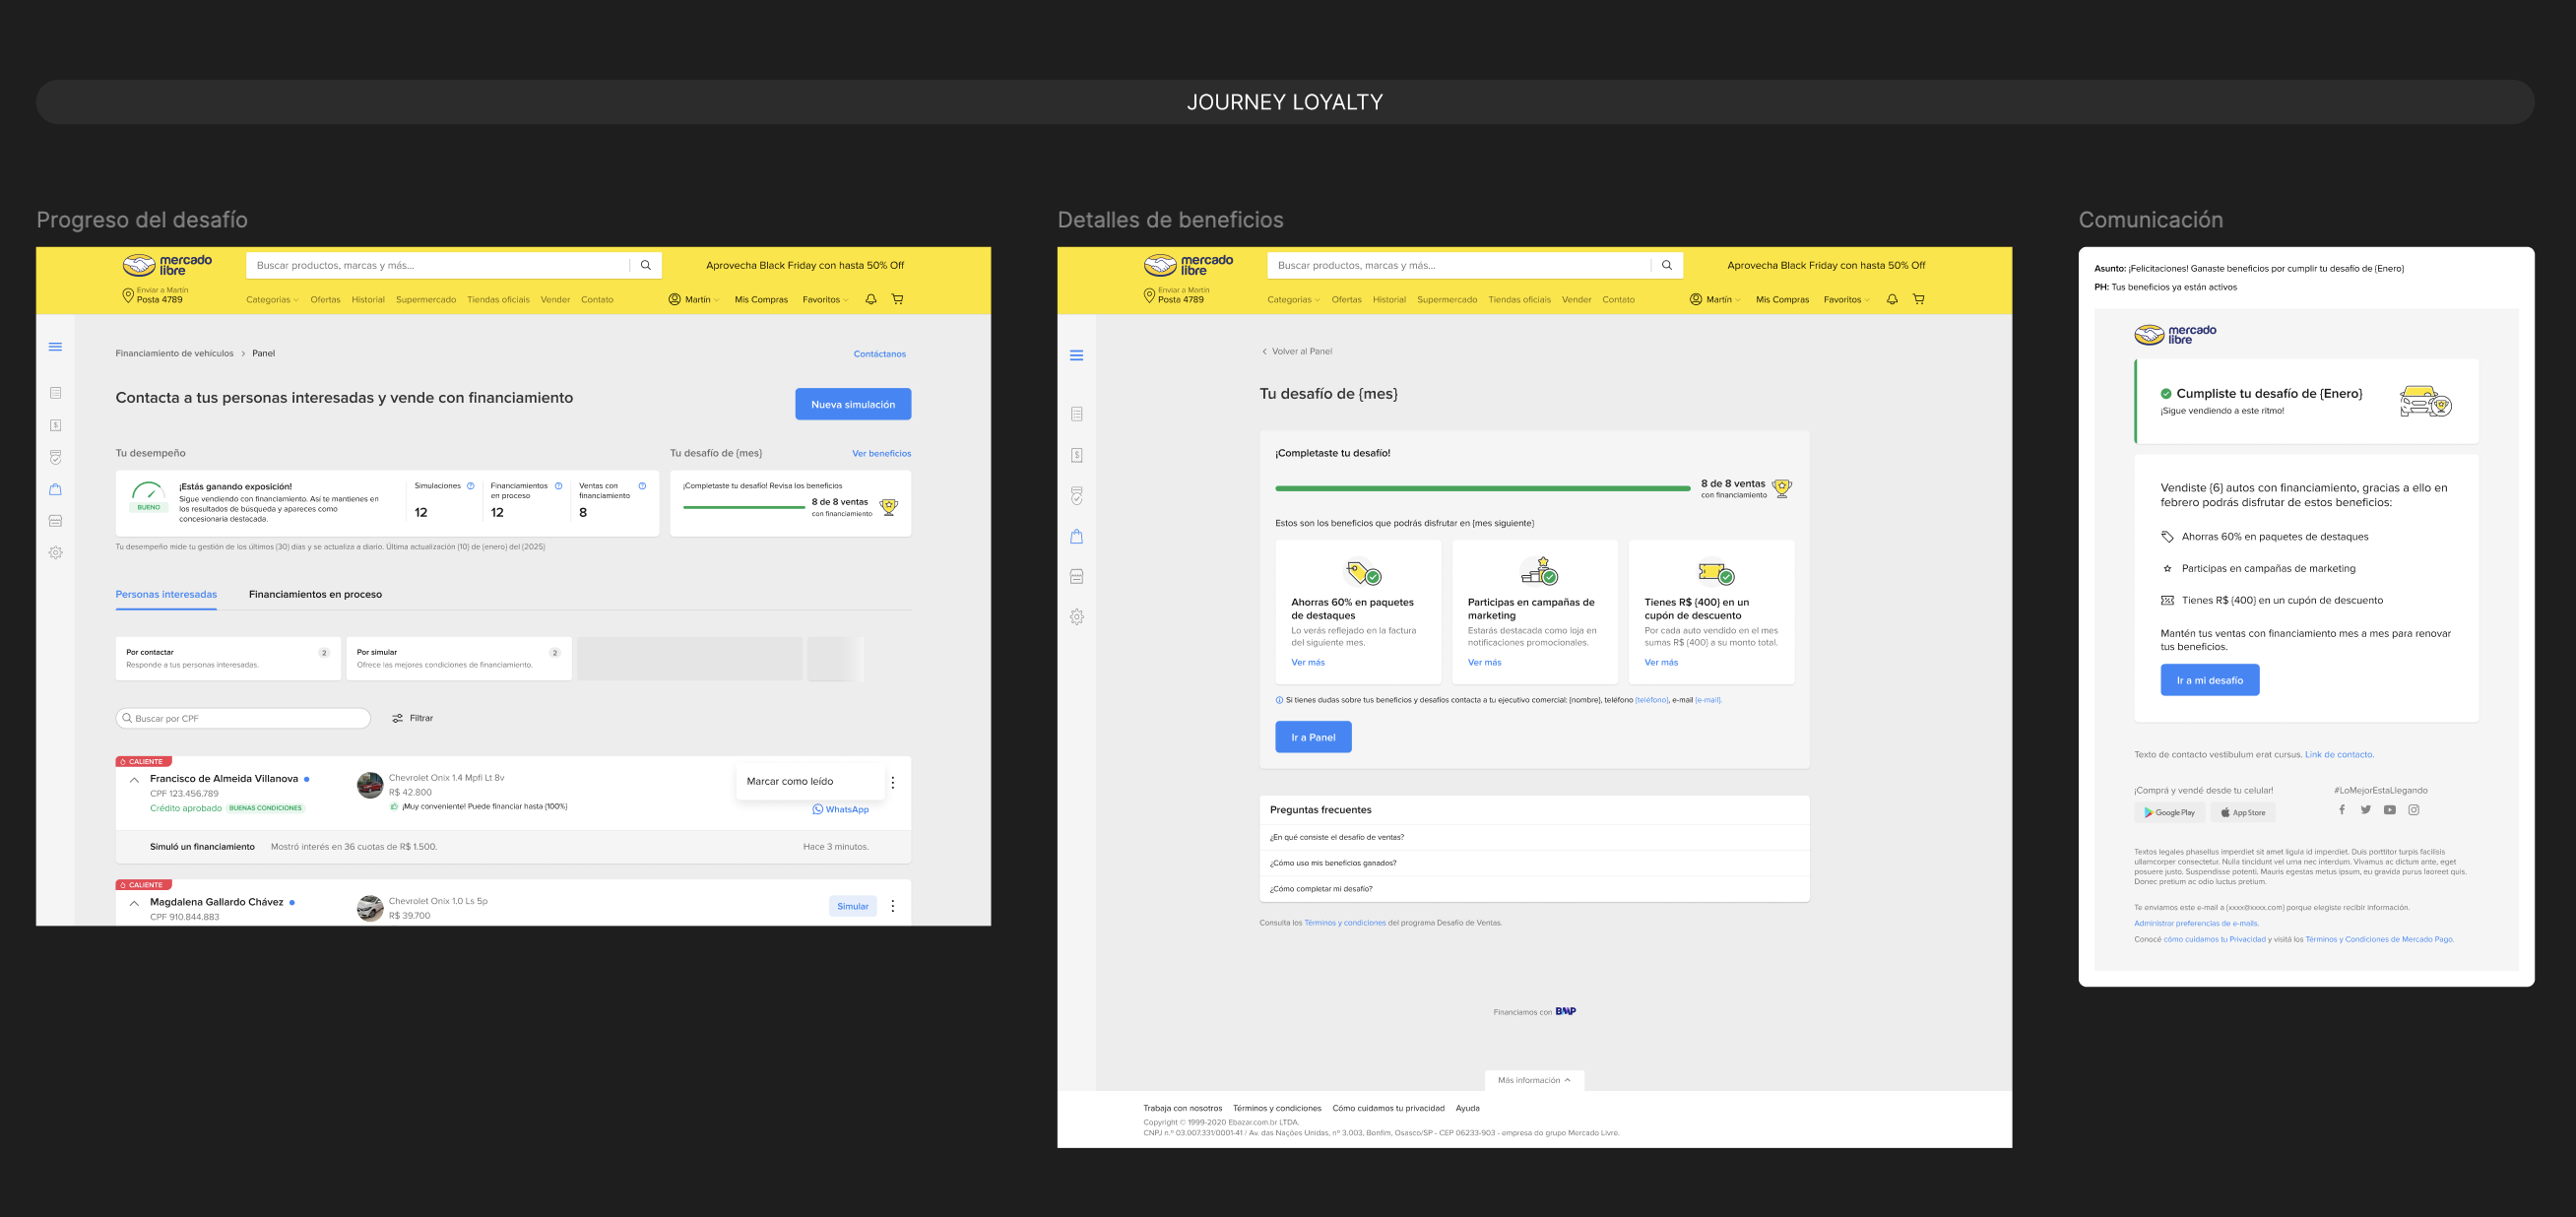2576x1217 pixels.
Task: Click Twitter icon in email footer
Action: [x=2366, y=810]
